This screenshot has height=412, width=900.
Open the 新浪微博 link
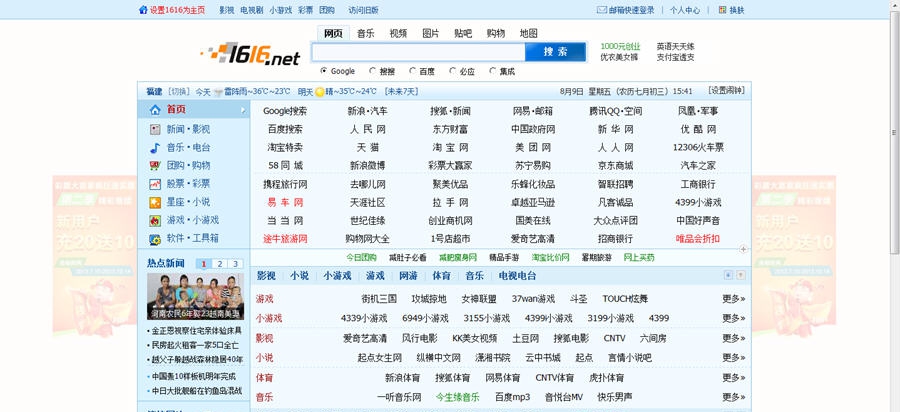click(x=367, y=166)
